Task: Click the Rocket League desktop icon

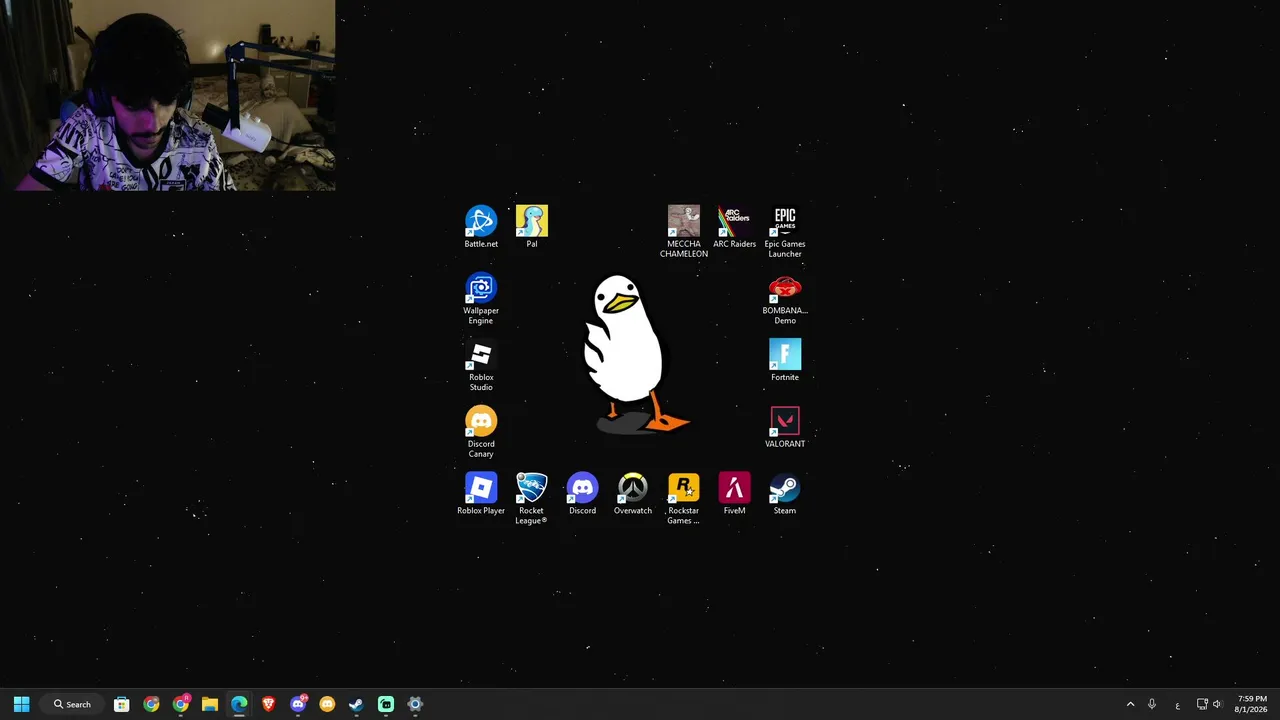Action: coord(531,499)
